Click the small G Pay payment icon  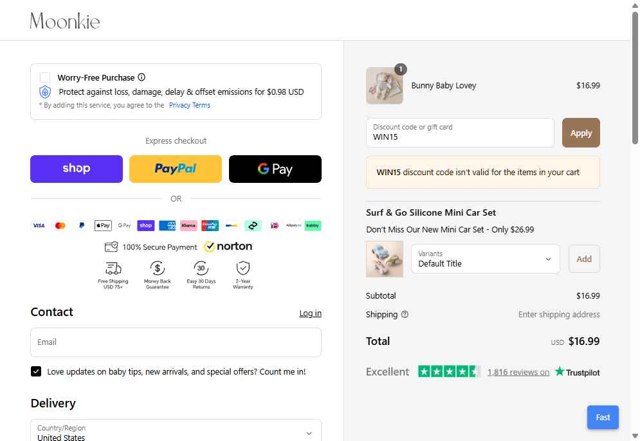[124, 225]
